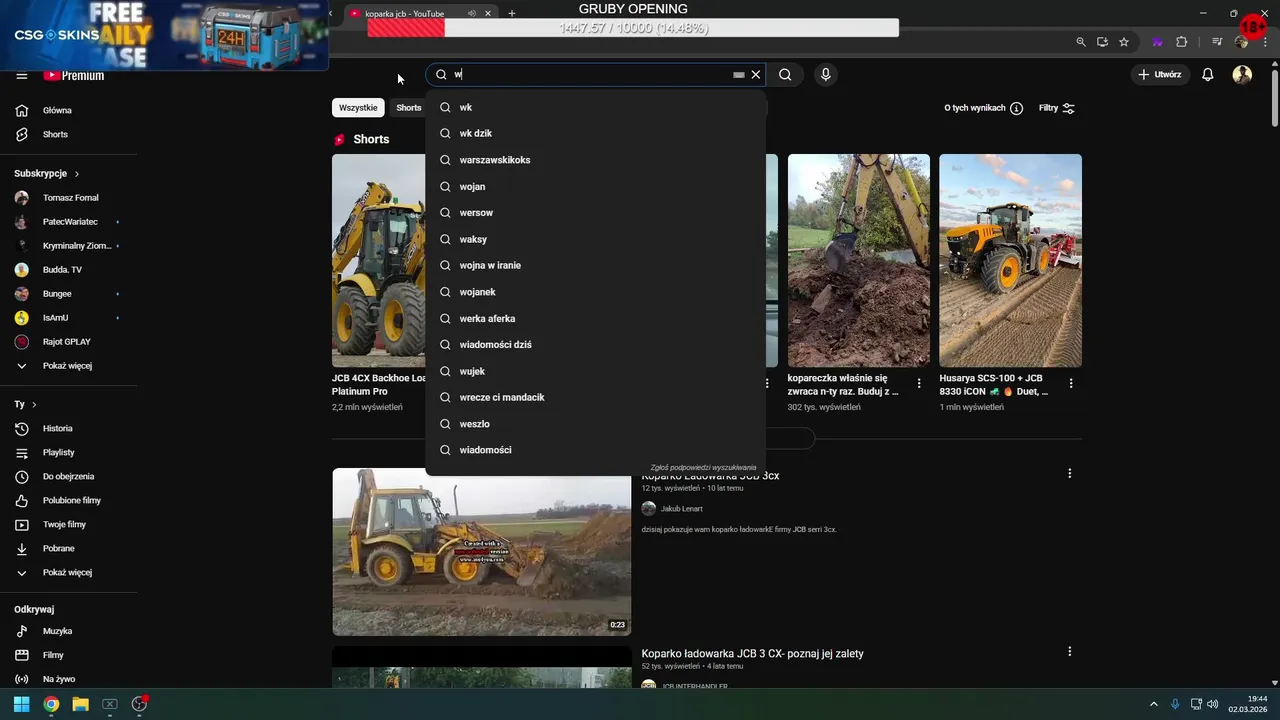This screenshot has height=720, width=1280.
Task: Open the Bungee channel
Action: point(66,294)
